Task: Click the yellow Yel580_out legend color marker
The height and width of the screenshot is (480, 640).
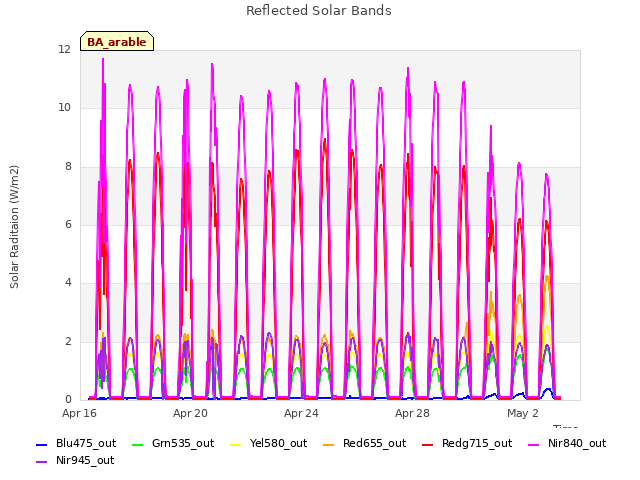Action: pyautogui.click(x=236, y=444)
